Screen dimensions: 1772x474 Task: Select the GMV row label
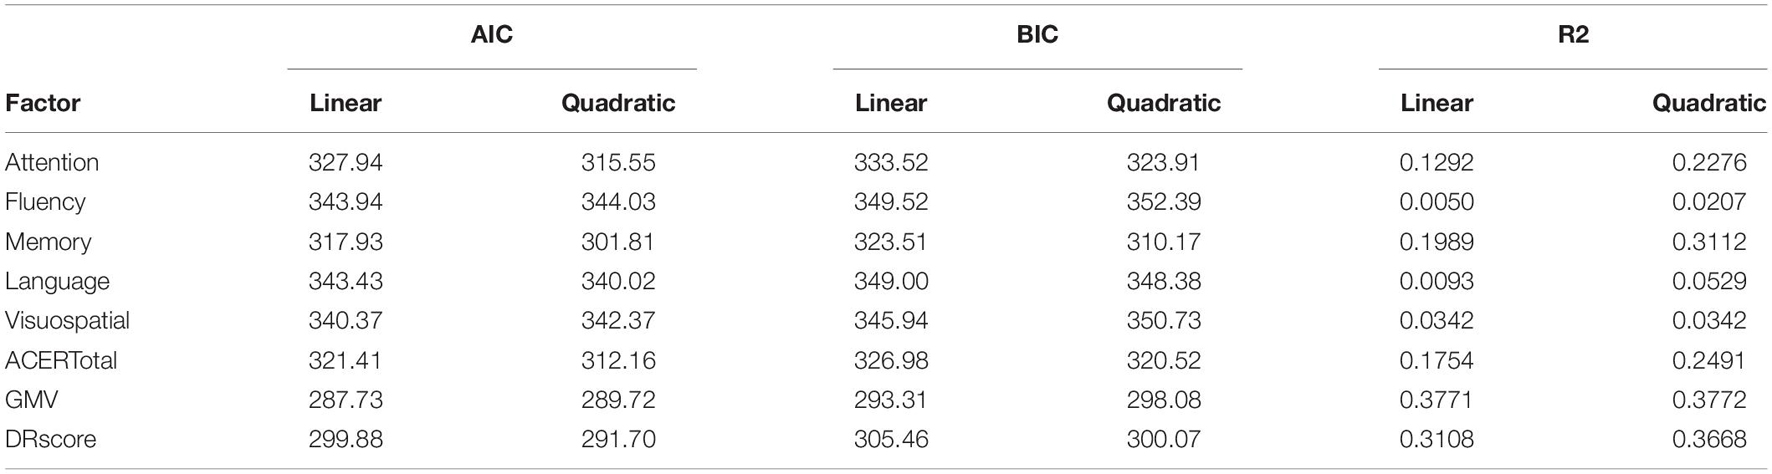click(x=32, y=400)
